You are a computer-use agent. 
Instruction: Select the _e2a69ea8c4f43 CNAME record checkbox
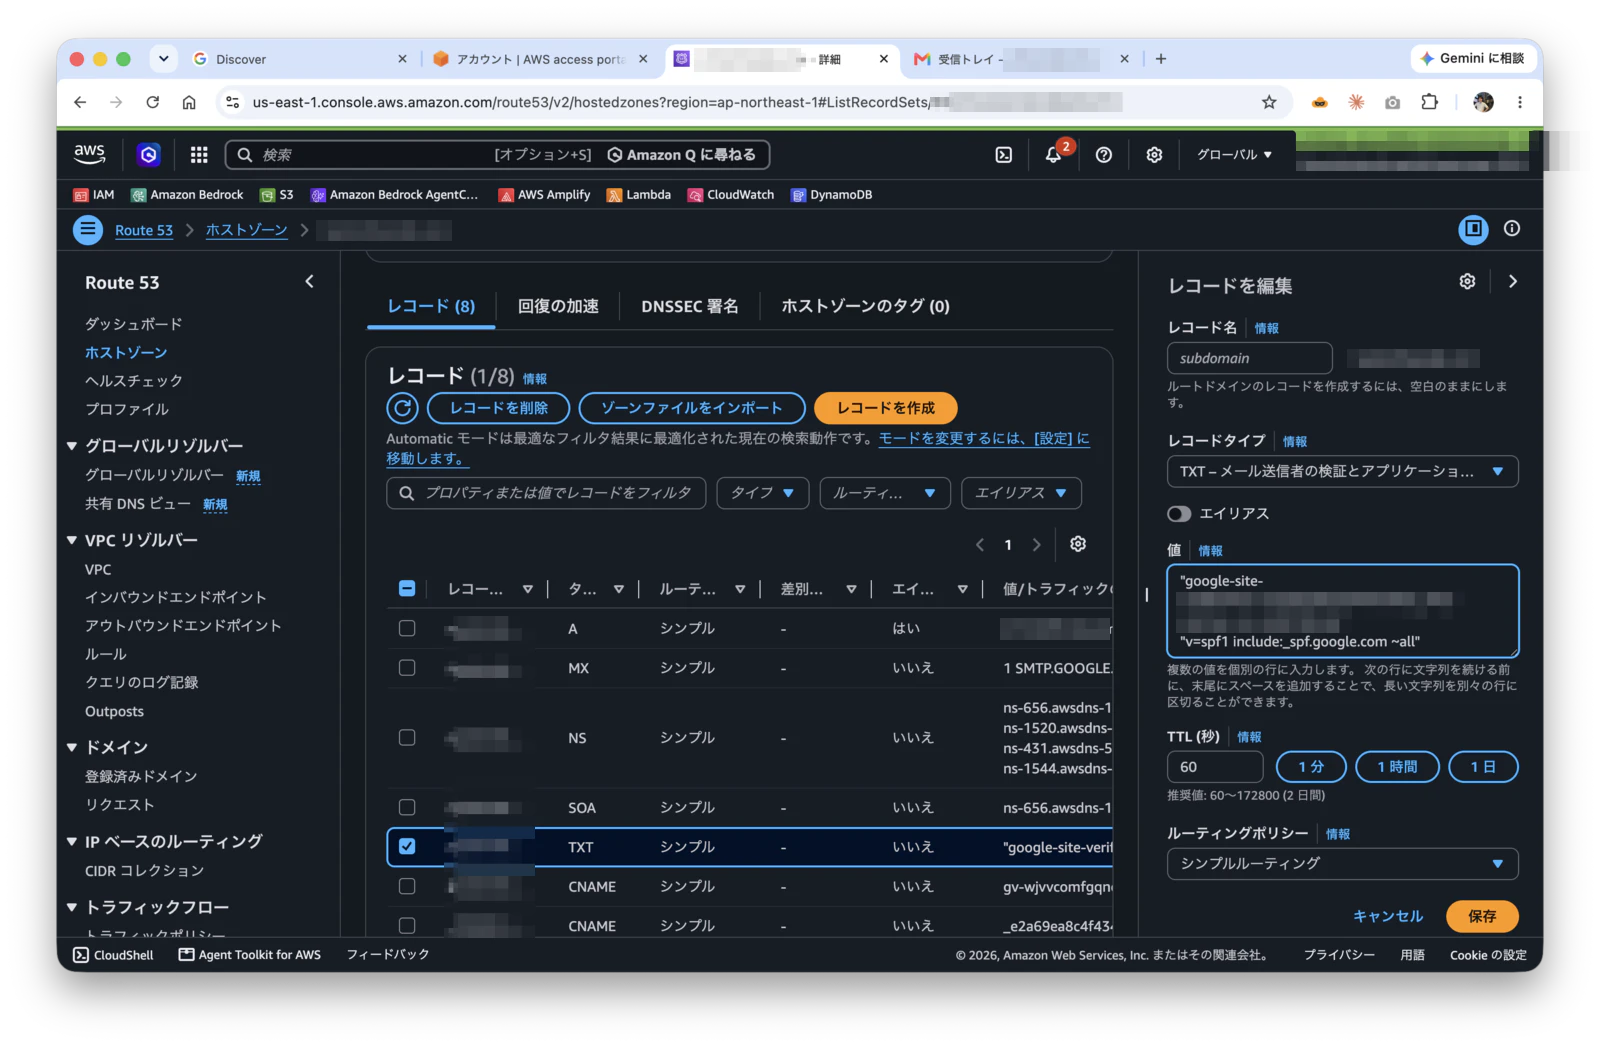[x=407, y=925]
